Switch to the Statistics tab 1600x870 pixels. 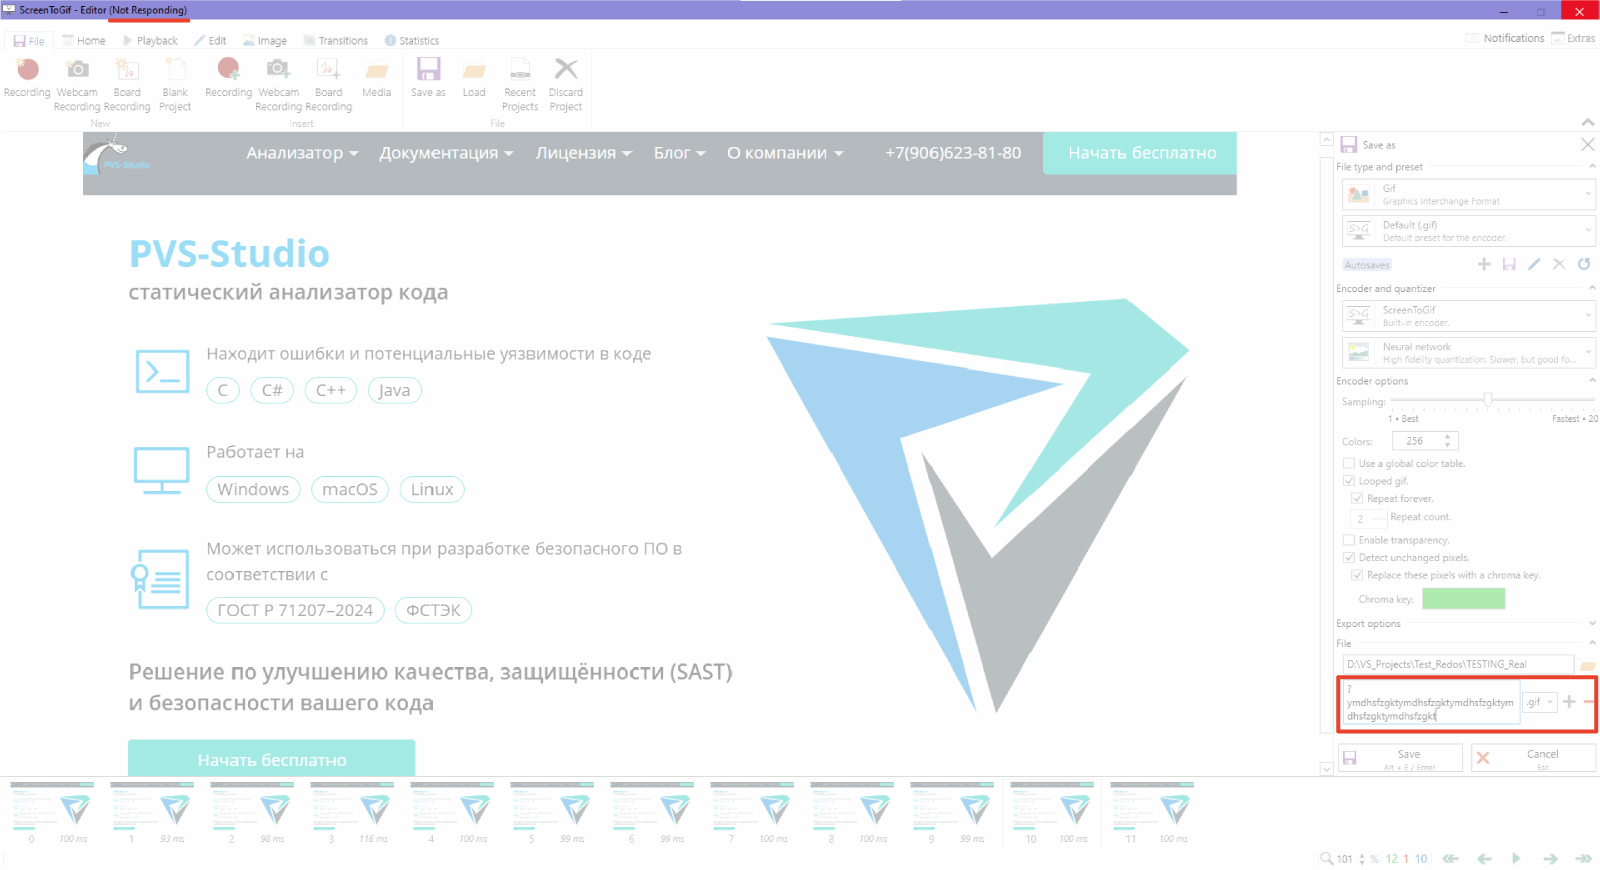tap(412, 41)
